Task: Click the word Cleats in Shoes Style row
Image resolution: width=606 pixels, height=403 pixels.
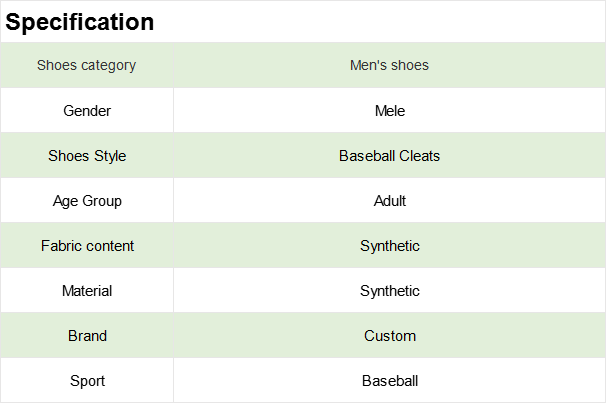Action: tap(419, 156)
